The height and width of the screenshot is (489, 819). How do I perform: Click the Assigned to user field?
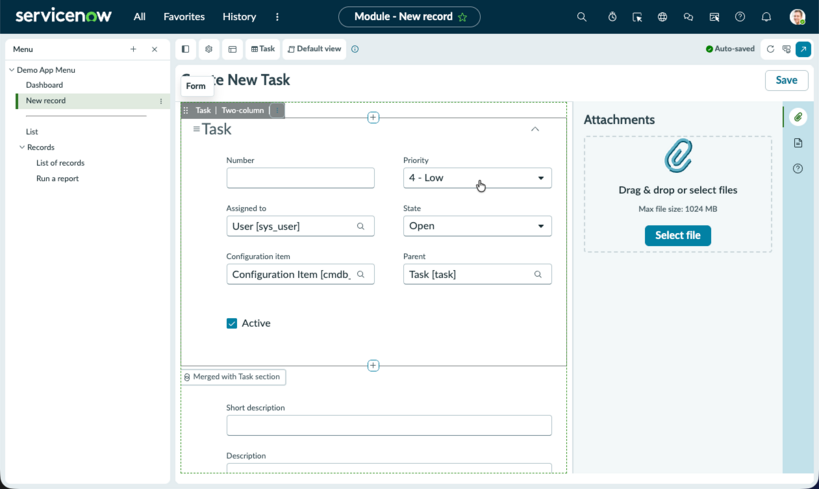pos(300,226)
